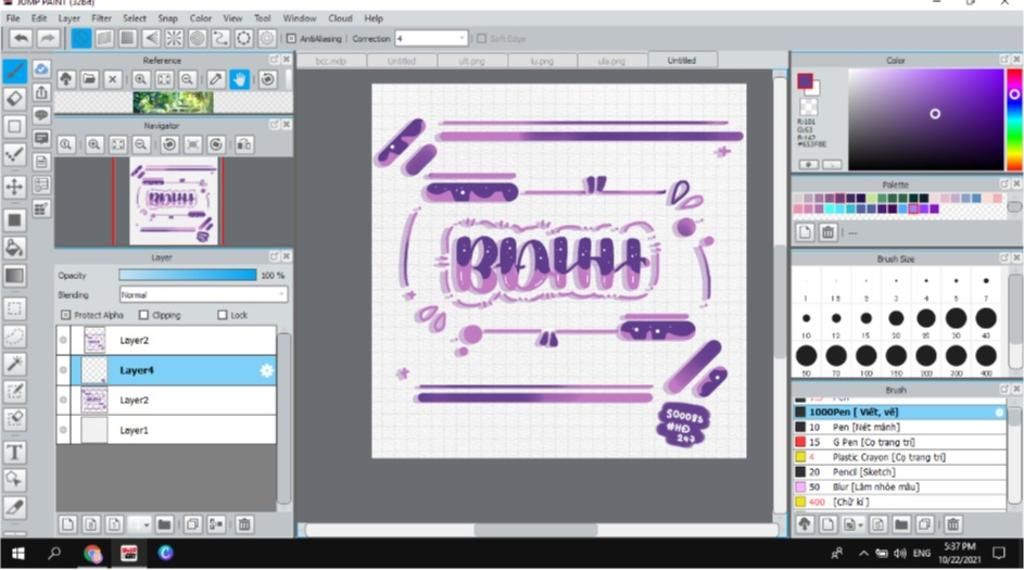Choose brush size 100 in the Brush Size panel
This screenshot has height=570, width=1024.
click(x=866, y=356)
